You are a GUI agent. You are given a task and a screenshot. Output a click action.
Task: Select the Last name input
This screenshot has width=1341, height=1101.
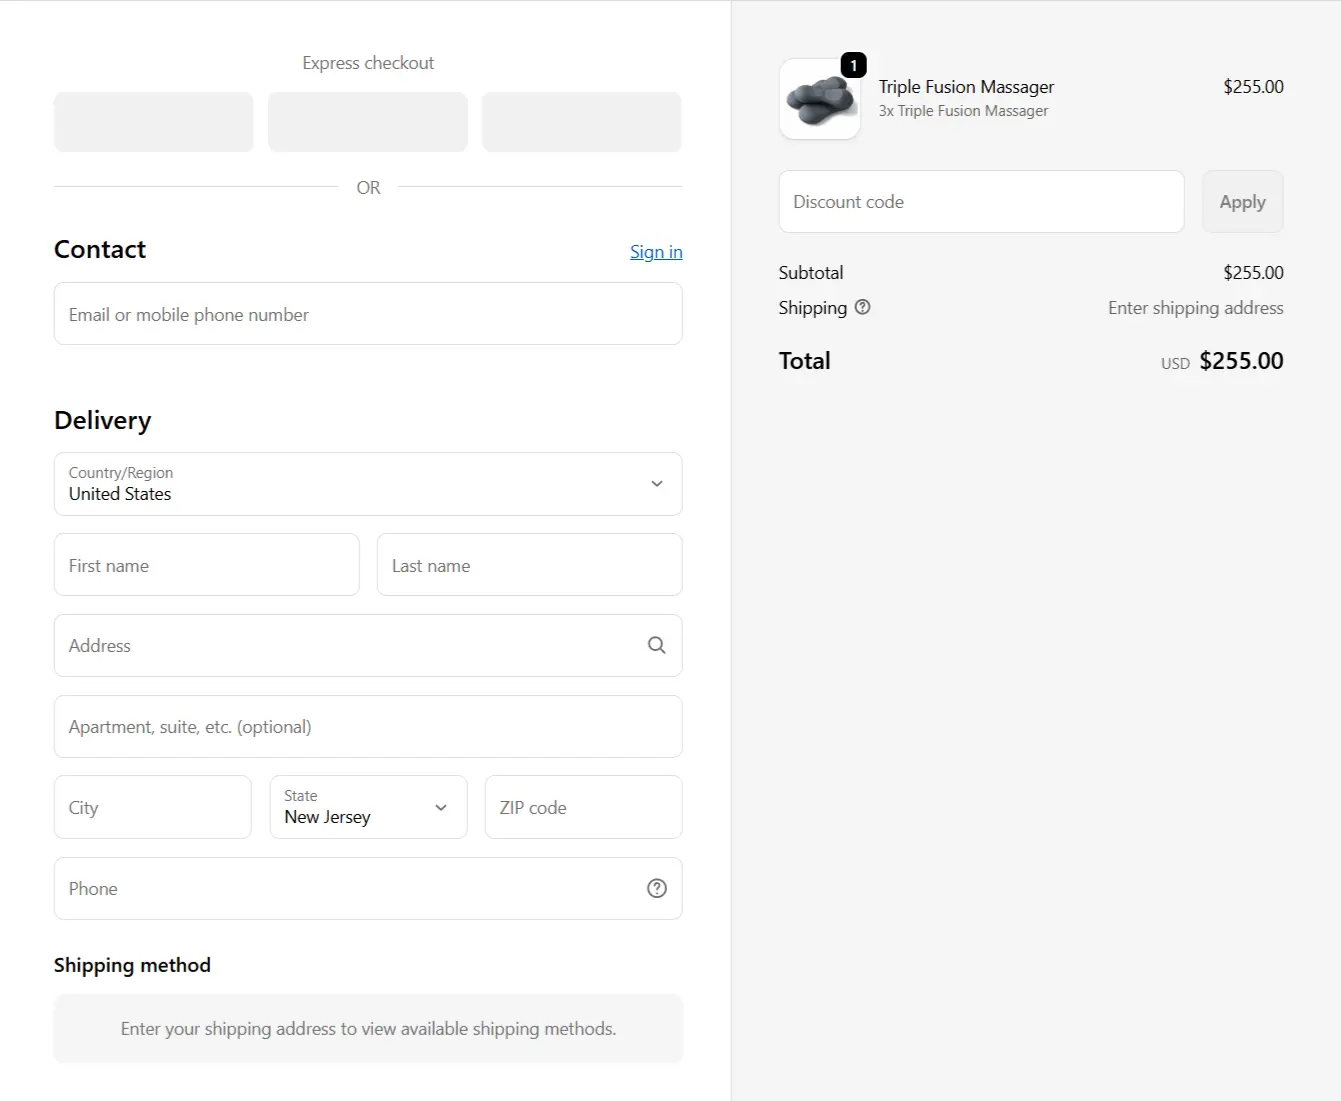529,565
